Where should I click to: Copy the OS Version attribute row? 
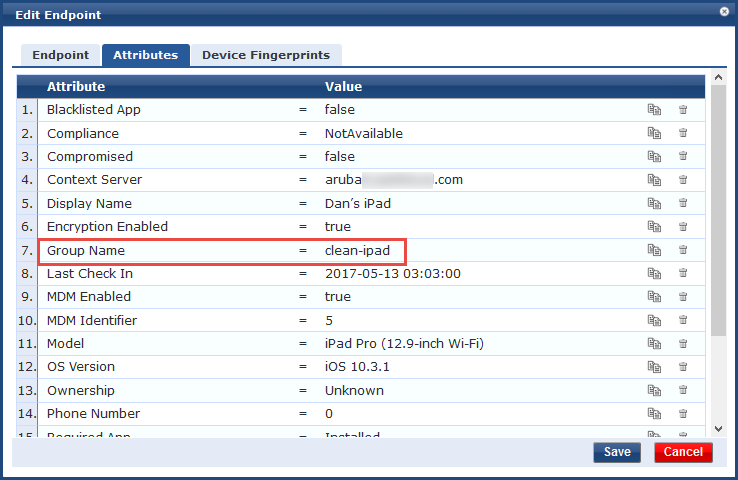pyautogui.click(x=654, y=367)
